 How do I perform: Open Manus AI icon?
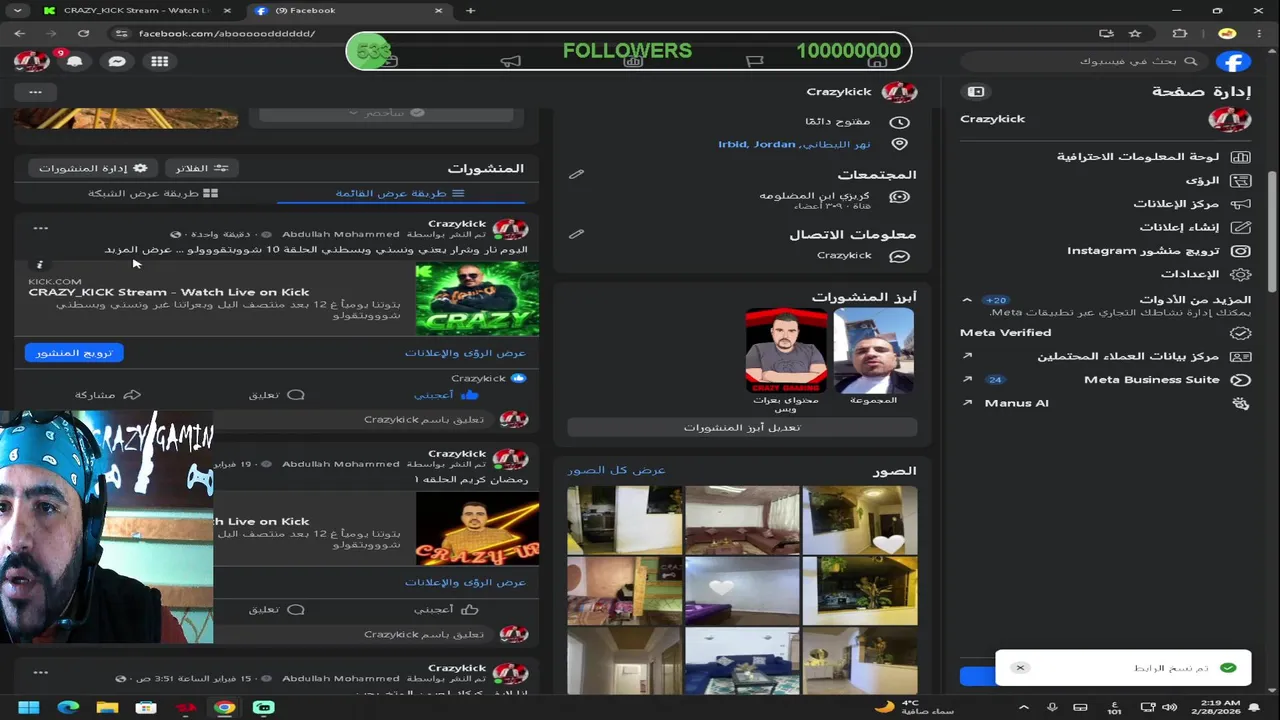pyautogui.click(x=1241, y=404)
